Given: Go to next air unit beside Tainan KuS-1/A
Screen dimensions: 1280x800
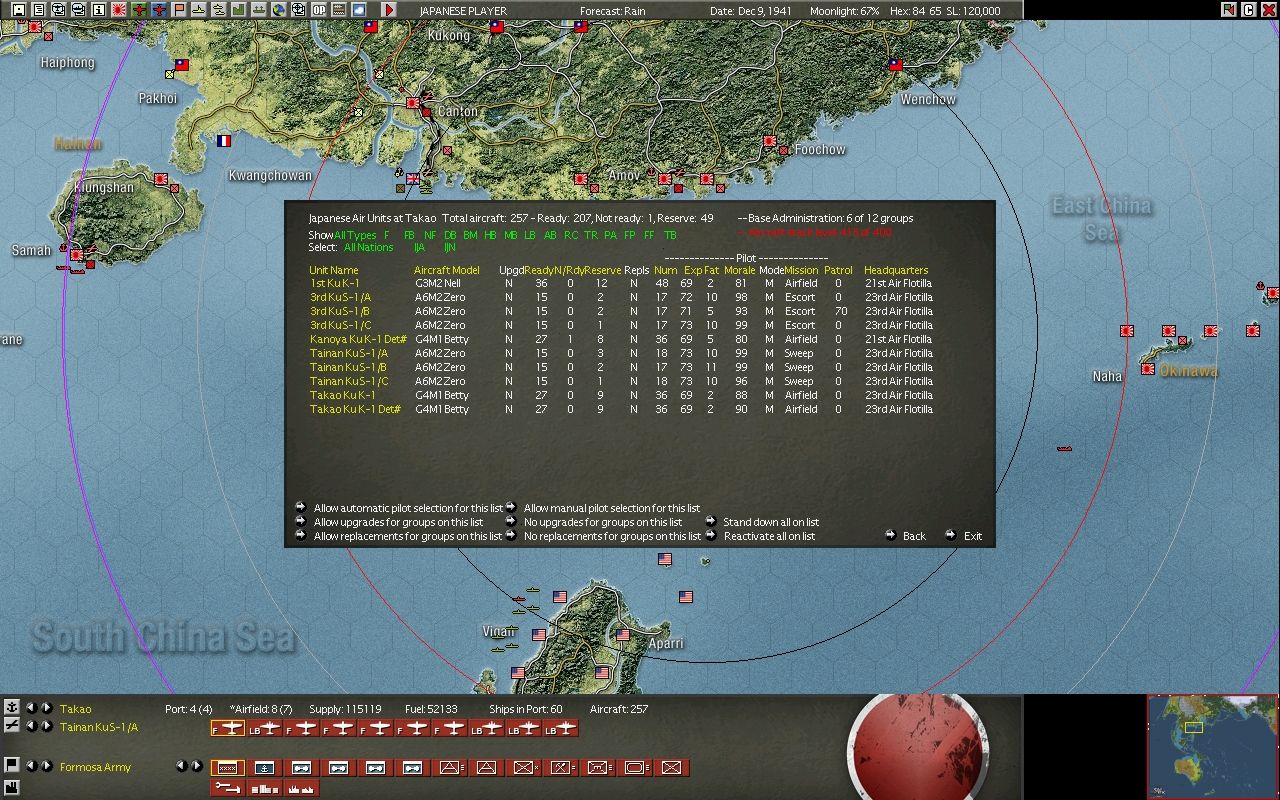Looking at the screenshot, I should pyautogui.click(x=46, y=726).
